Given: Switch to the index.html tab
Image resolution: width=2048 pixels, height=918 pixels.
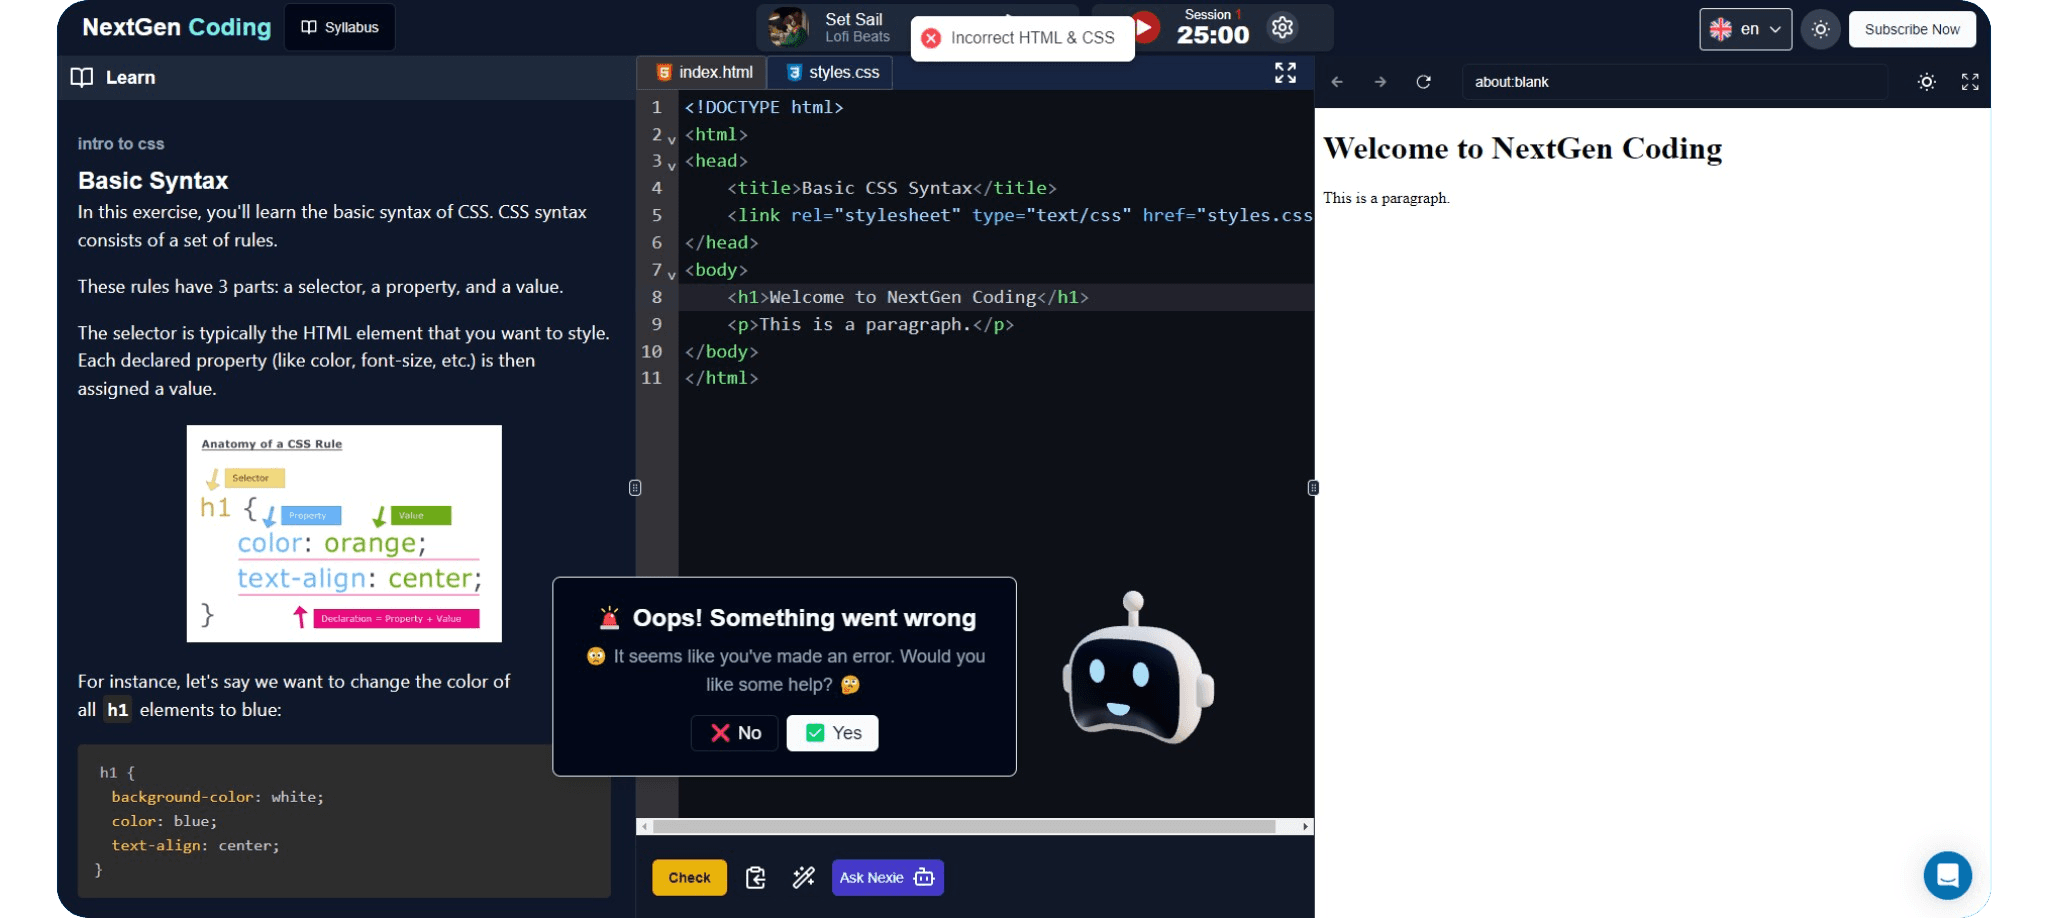Looking at the screenshot, I should pyautogui.click(x=704, y=72).
